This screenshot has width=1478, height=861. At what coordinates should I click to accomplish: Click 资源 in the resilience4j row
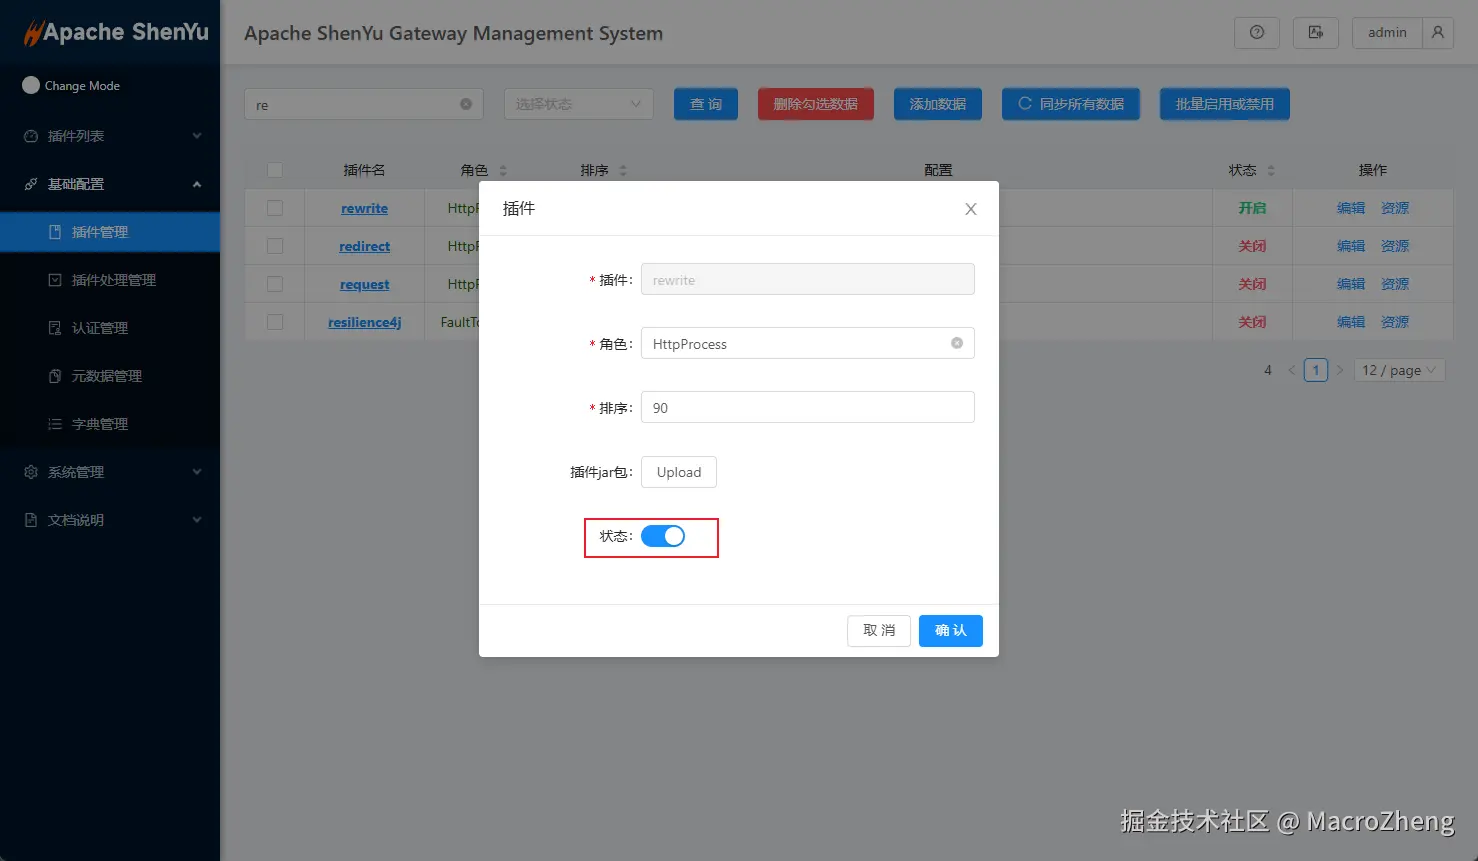[1395, 322]
